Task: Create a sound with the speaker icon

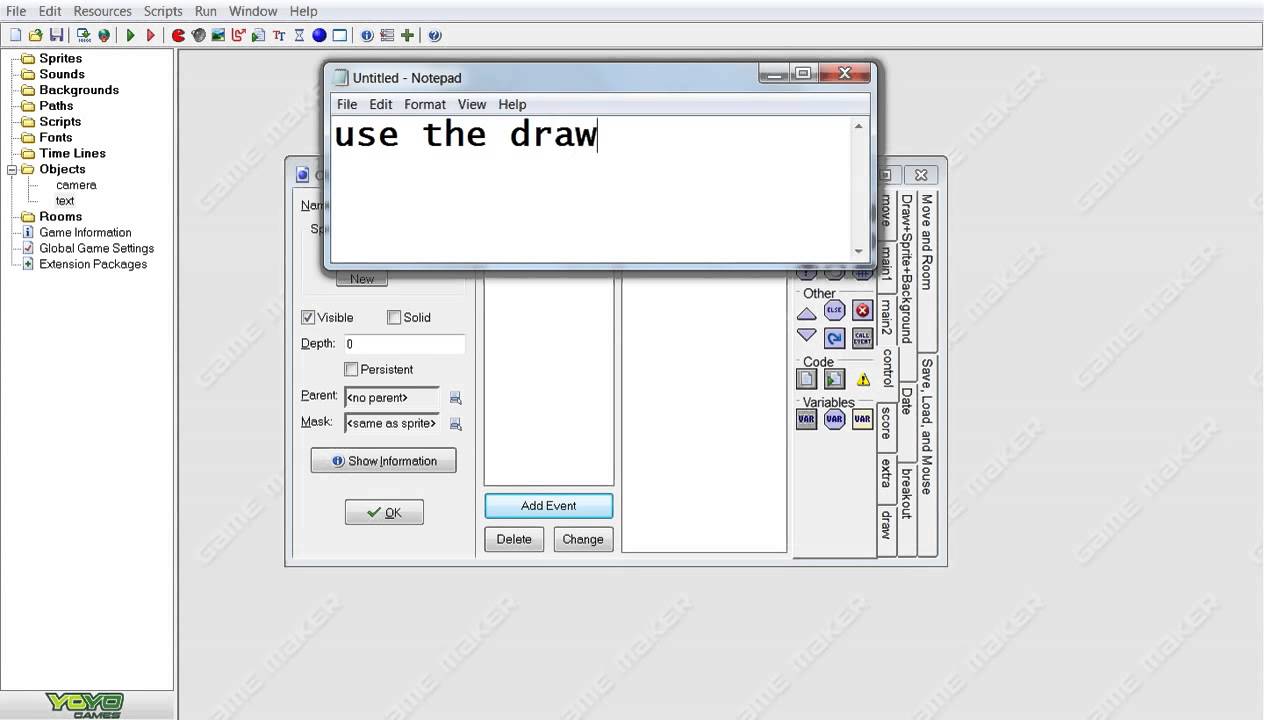Action: (198, 35)
